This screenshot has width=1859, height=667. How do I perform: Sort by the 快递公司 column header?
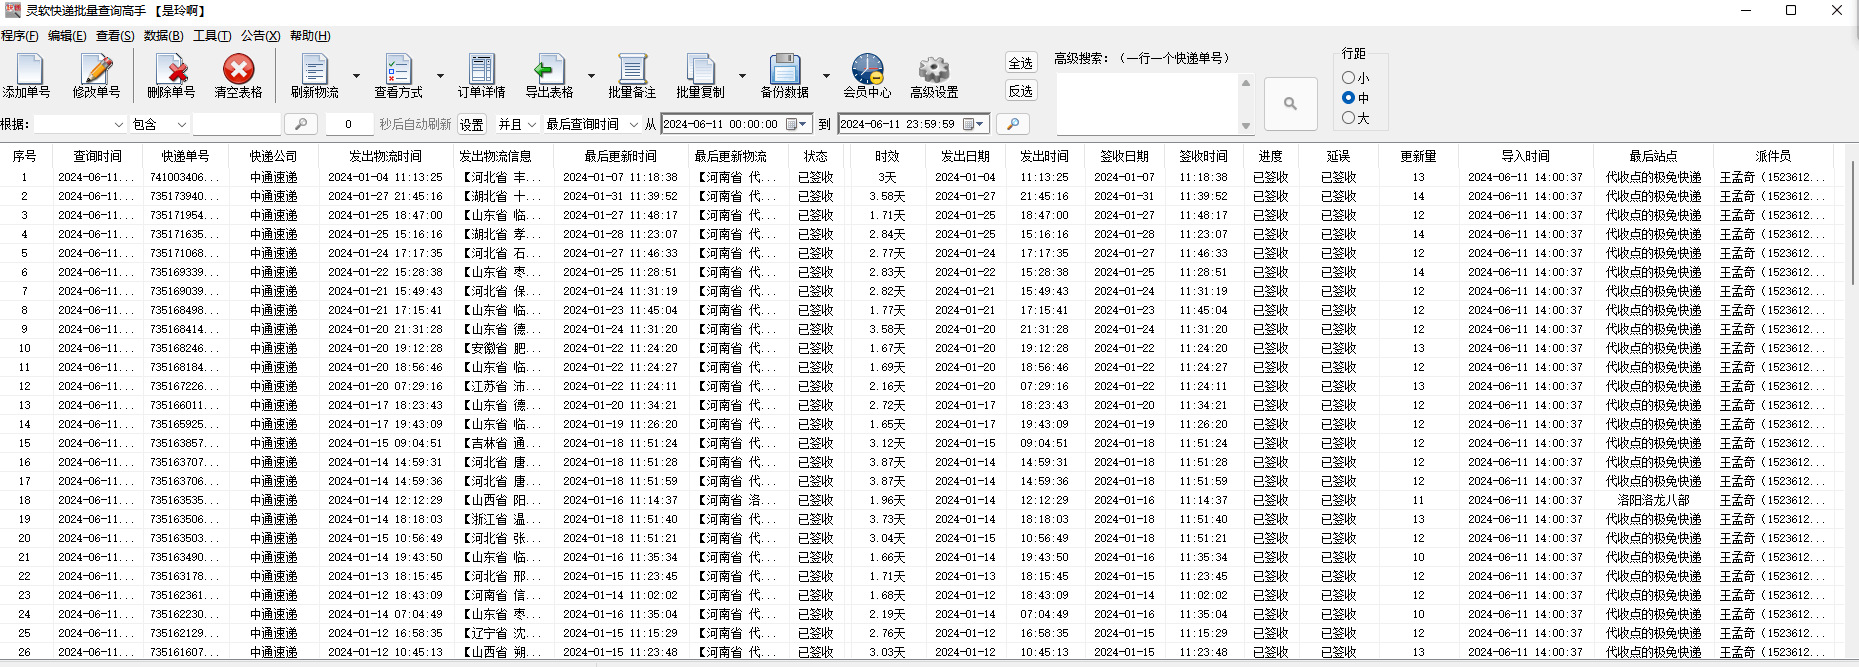pyautogui.click(x=274, y=156)
